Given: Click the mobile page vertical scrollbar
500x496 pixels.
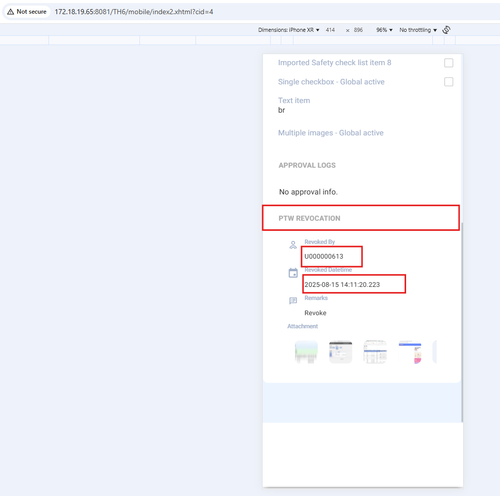Looking at the screenshot, I should [462, 322].
